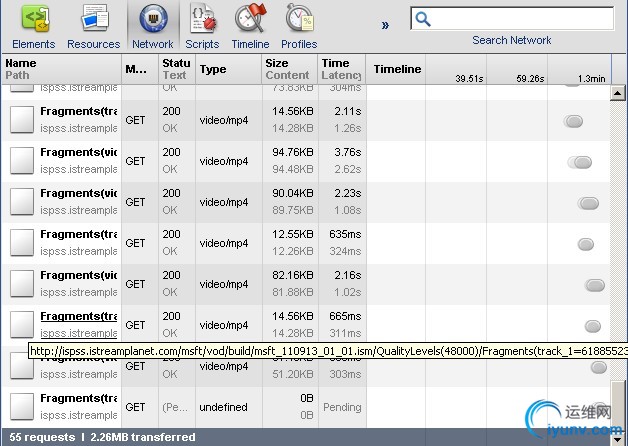The width and height of the screenshot is (628, 446).
Task: Click the 2.26MB transferred status text
Action: pos(143,437)
